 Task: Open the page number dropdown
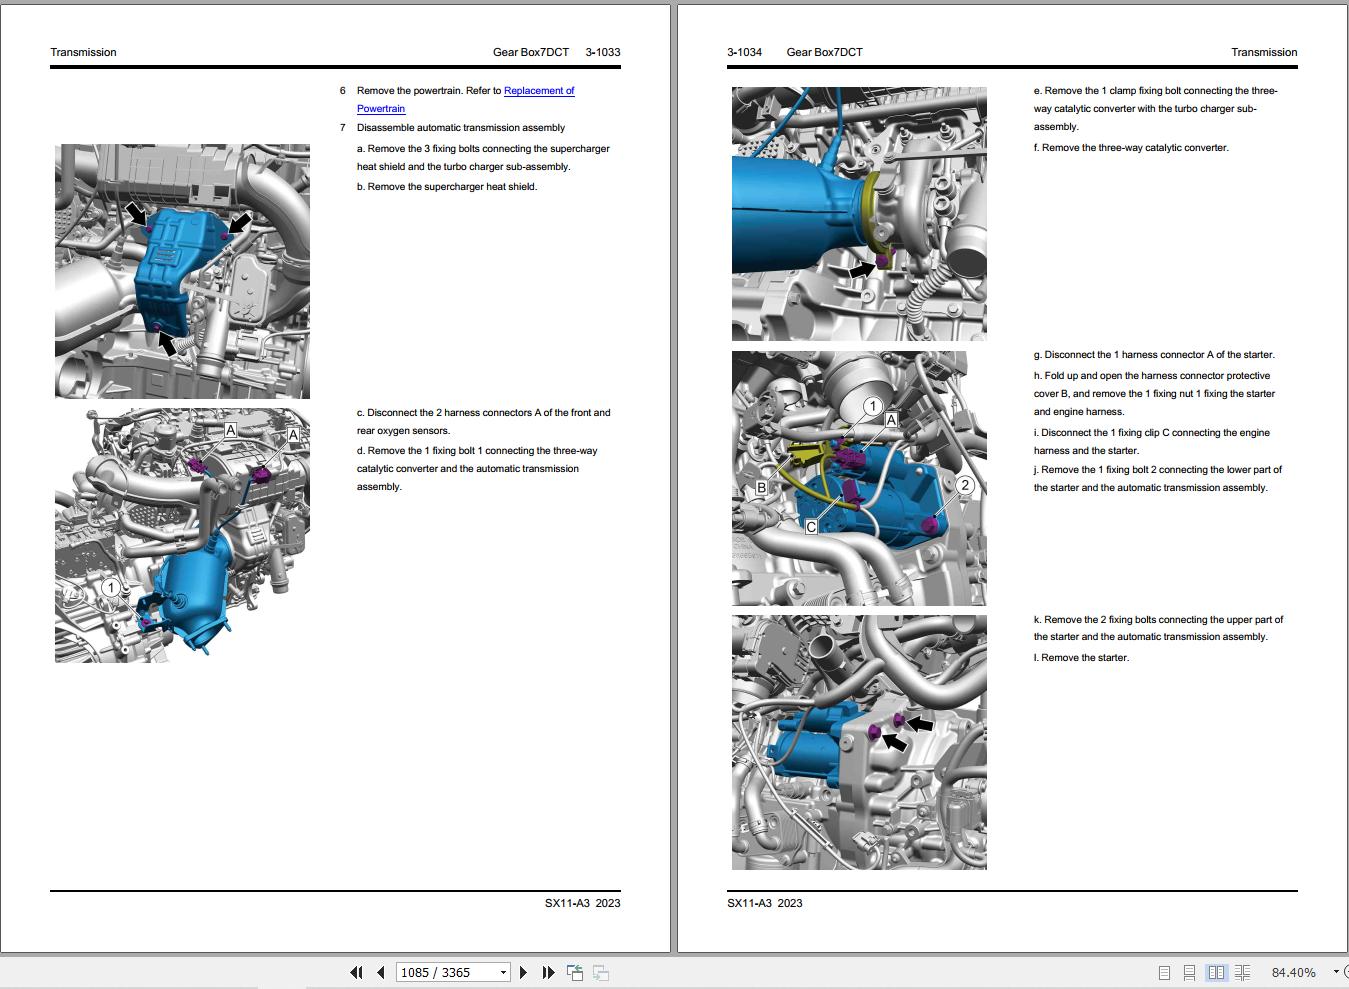coord(501,971)
